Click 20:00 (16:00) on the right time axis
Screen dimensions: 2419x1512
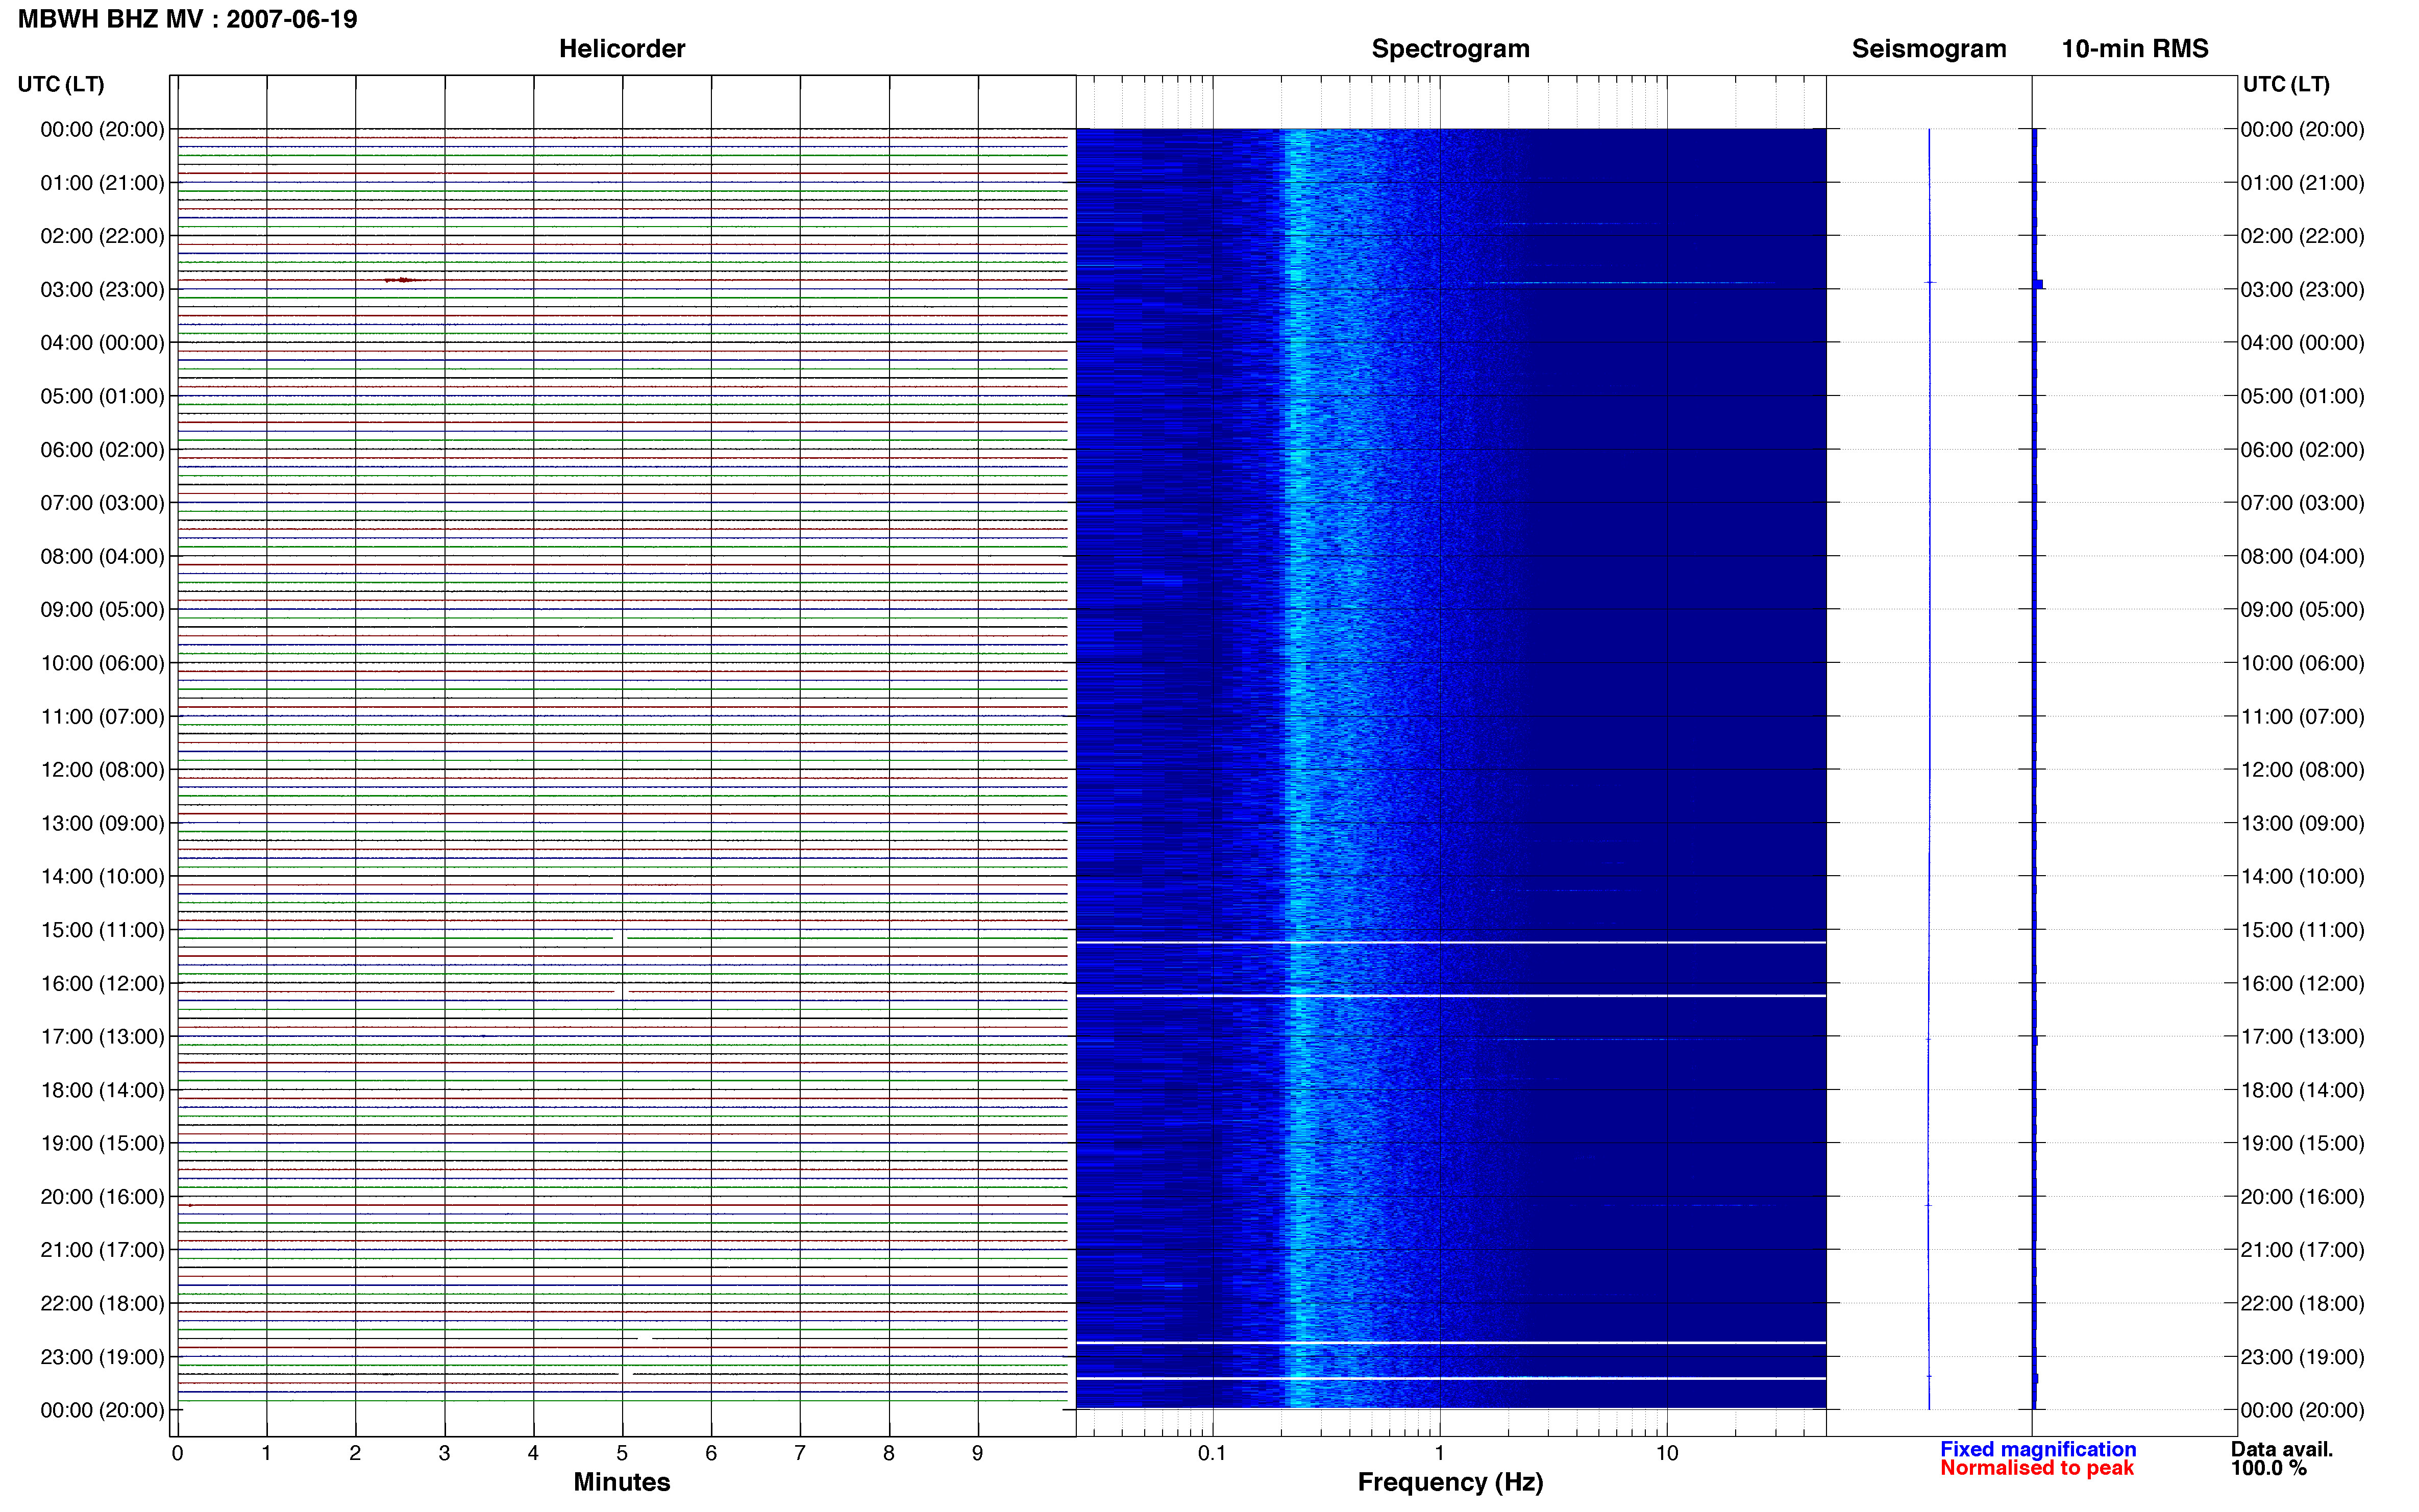(2302, 1197)
